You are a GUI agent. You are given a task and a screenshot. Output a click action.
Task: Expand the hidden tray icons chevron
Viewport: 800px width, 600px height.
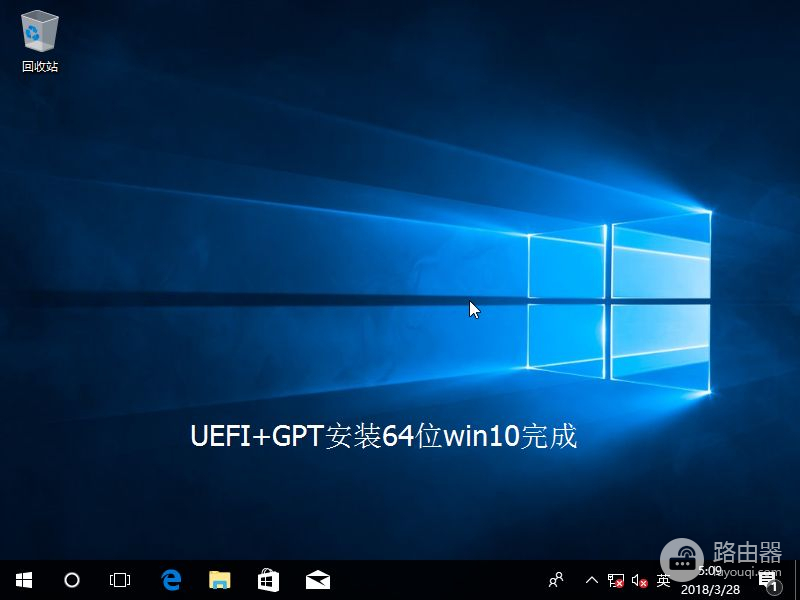point(591,580)
